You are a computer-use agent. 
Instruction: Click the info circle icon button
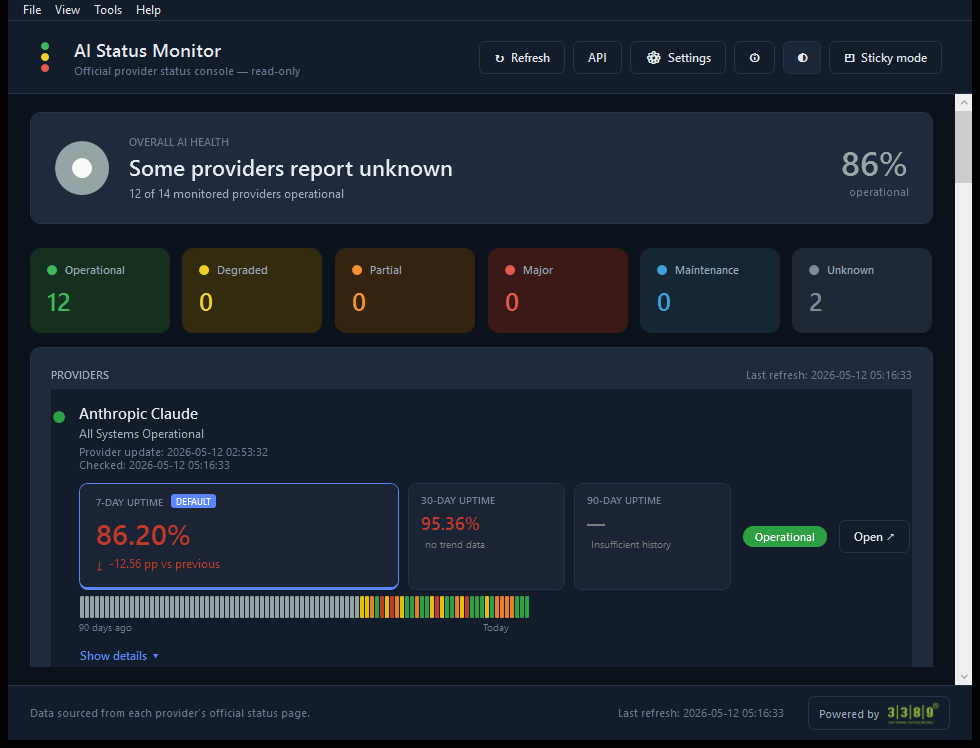[754, 57]
